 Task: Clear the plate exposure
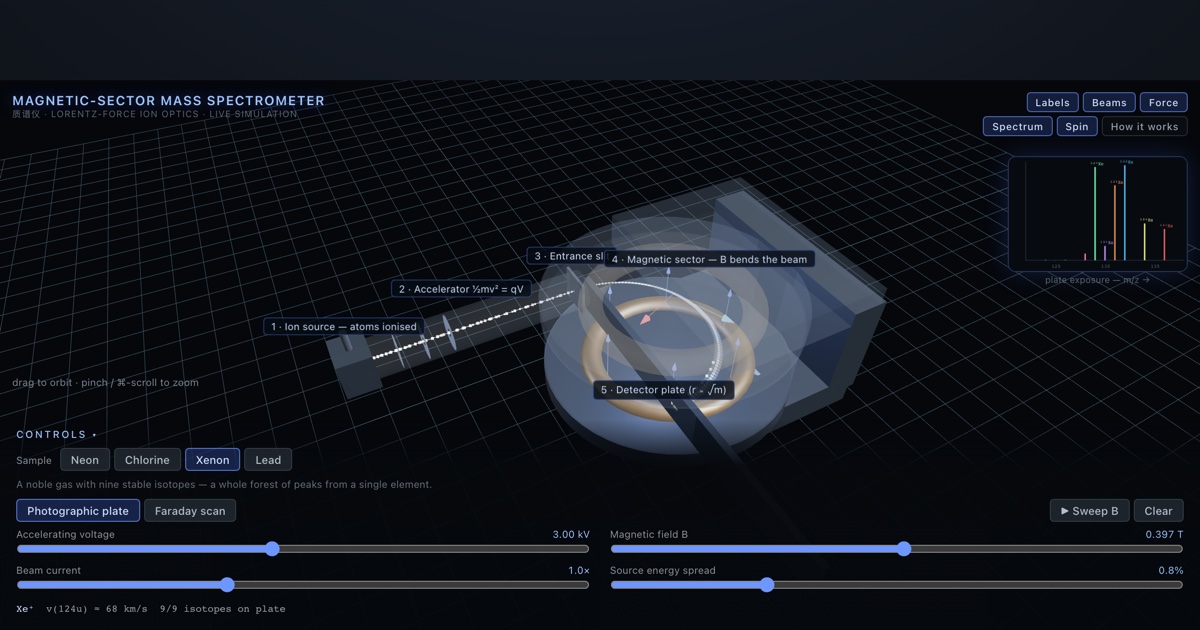click(x=1158, y=511)
